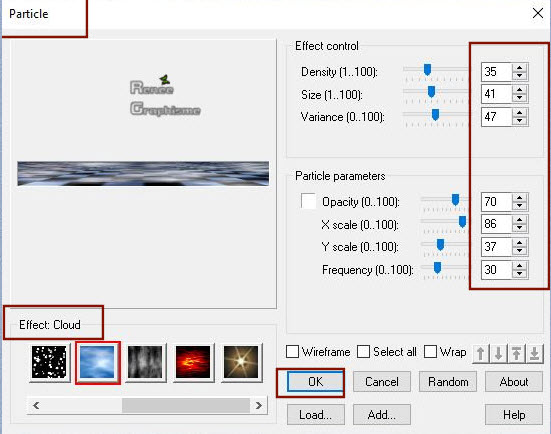
Task: Decrease the Frequency value with down arrow
Action: (x=519, y=274)
